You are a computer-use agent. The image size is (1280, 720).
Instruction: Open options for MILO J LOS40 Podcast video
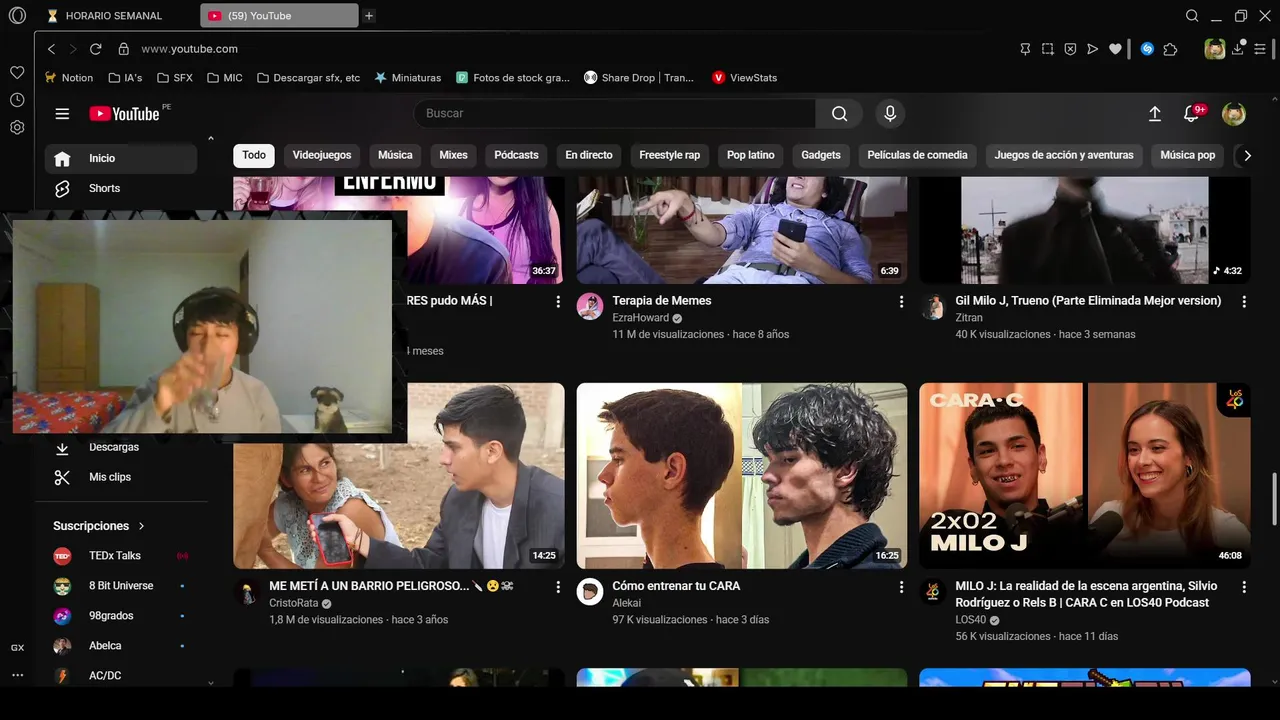tap(1244, 587)
